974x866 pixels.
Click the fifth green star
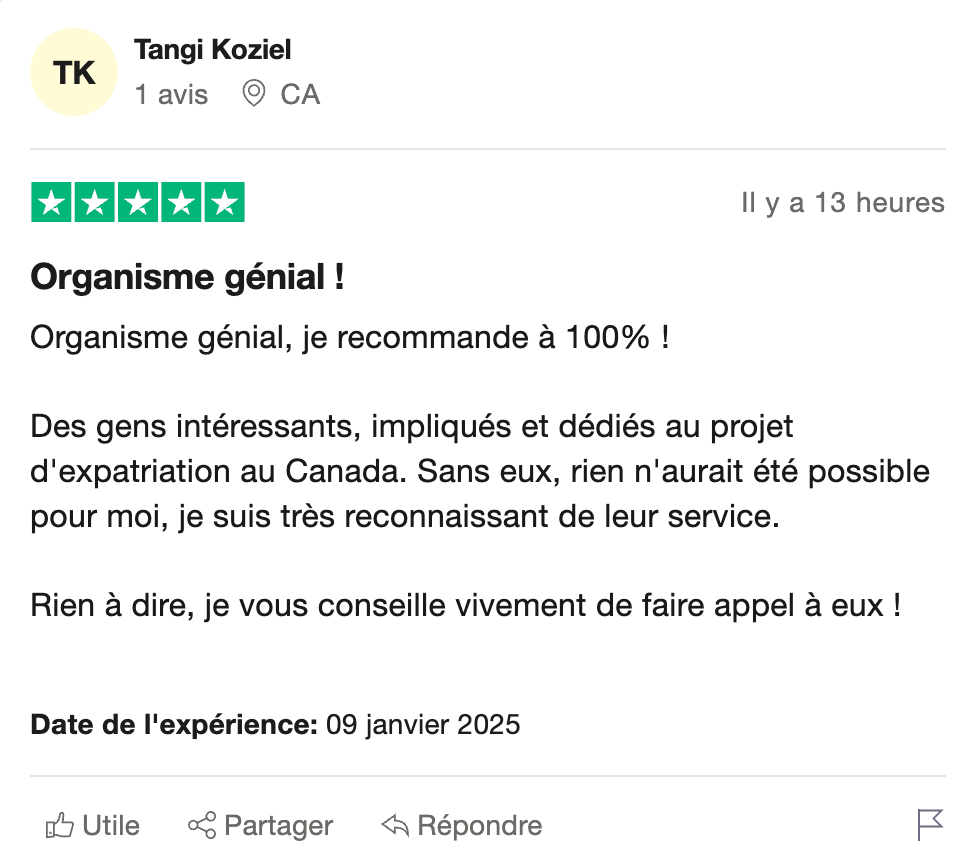point(225,202)
